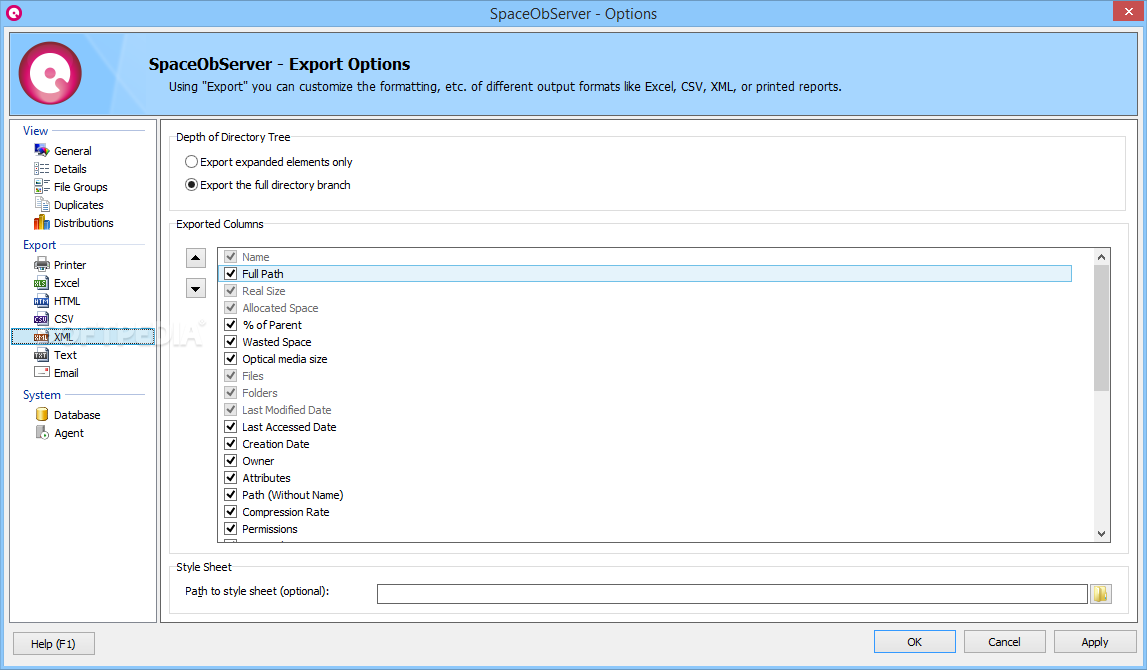Uncheck the Full Path column

230,274
